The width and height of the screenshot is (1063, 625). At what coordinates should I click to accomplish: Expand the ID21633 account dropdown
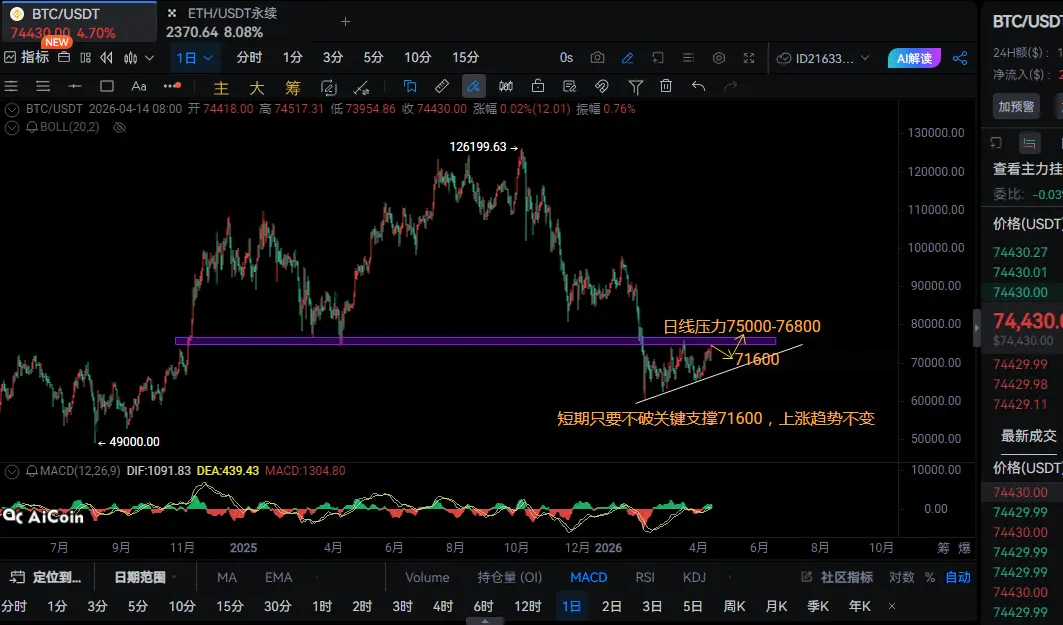tap(823, 58)
